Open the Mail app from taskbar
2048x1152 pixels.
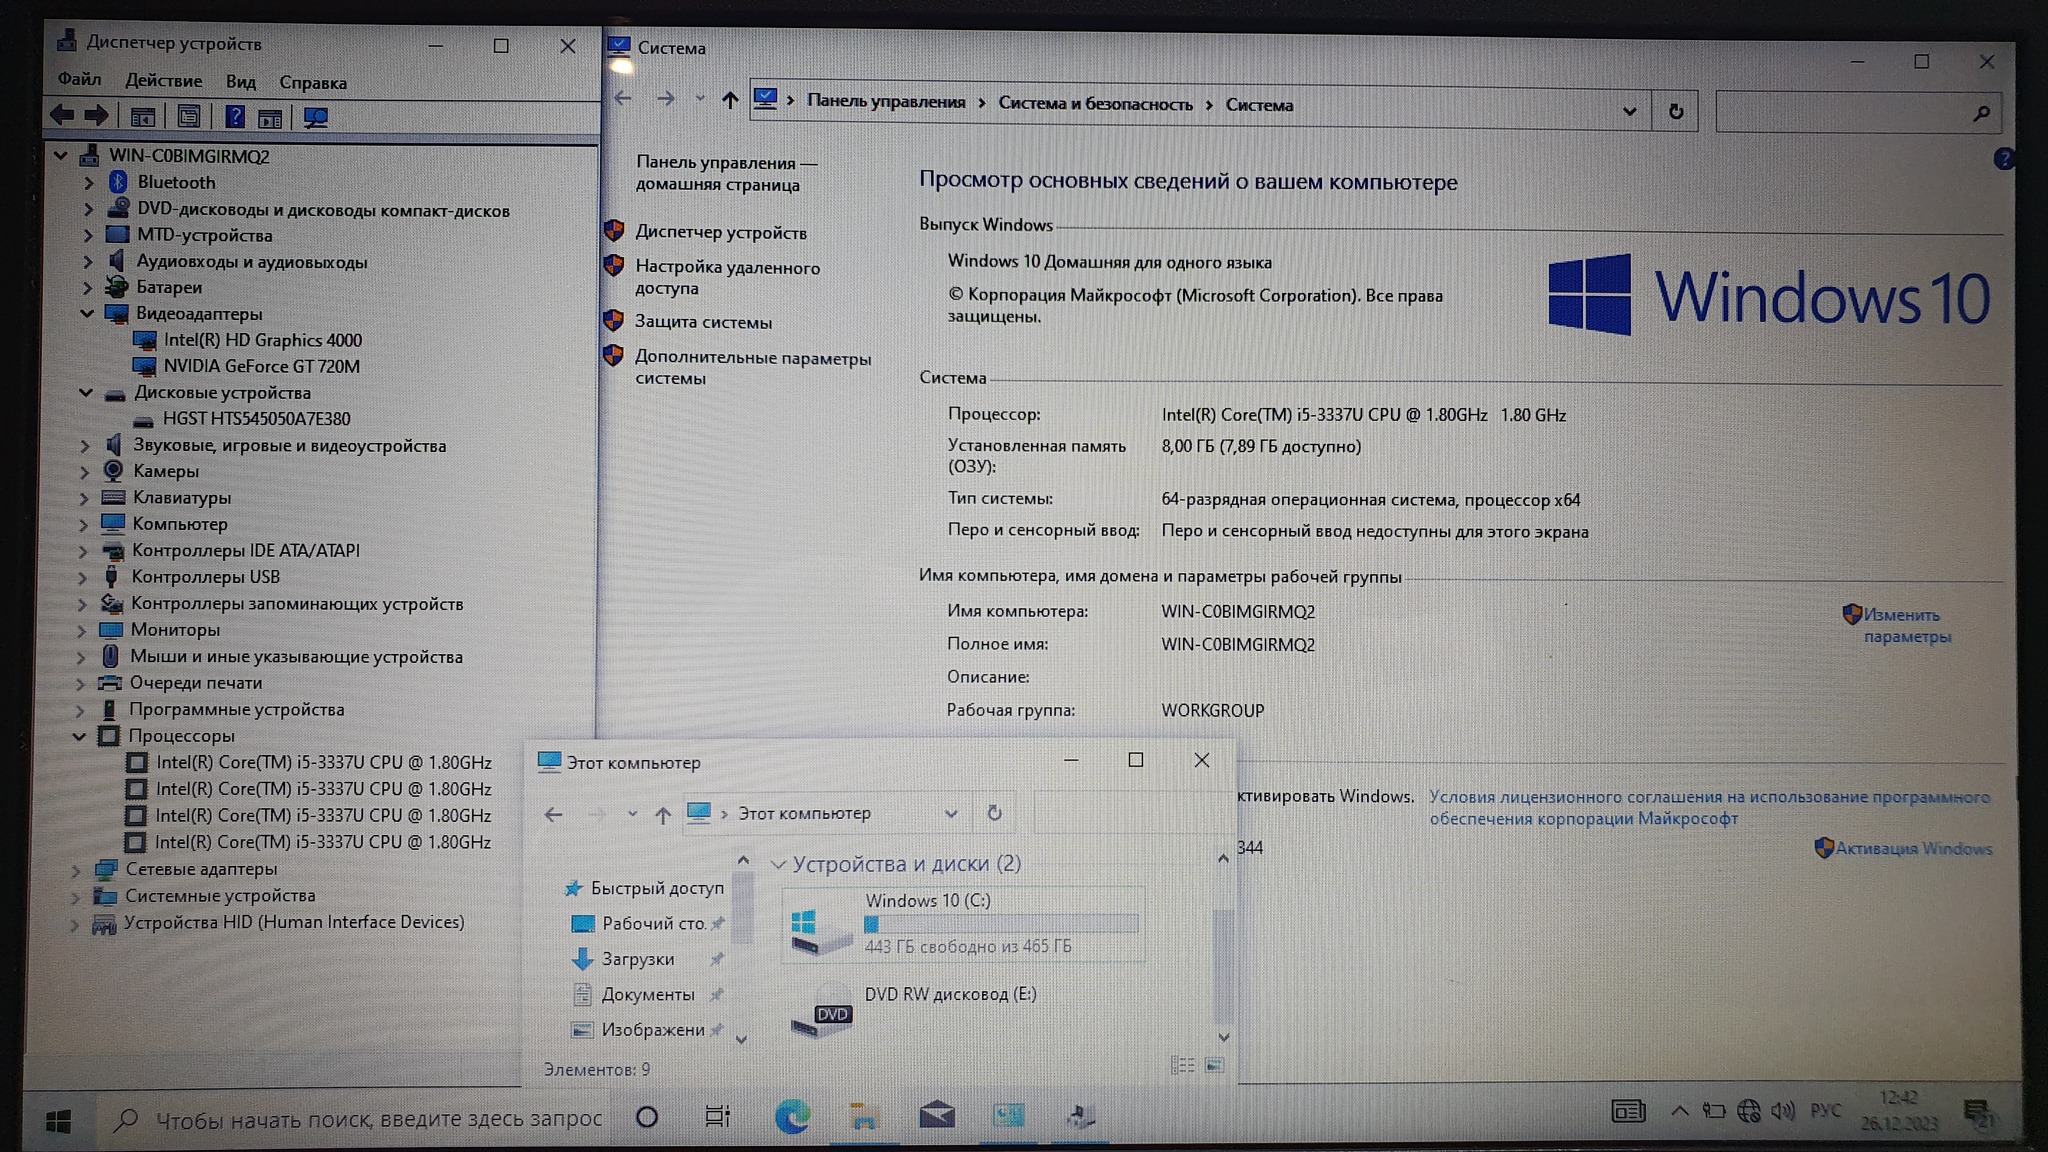click(936, 1116)
